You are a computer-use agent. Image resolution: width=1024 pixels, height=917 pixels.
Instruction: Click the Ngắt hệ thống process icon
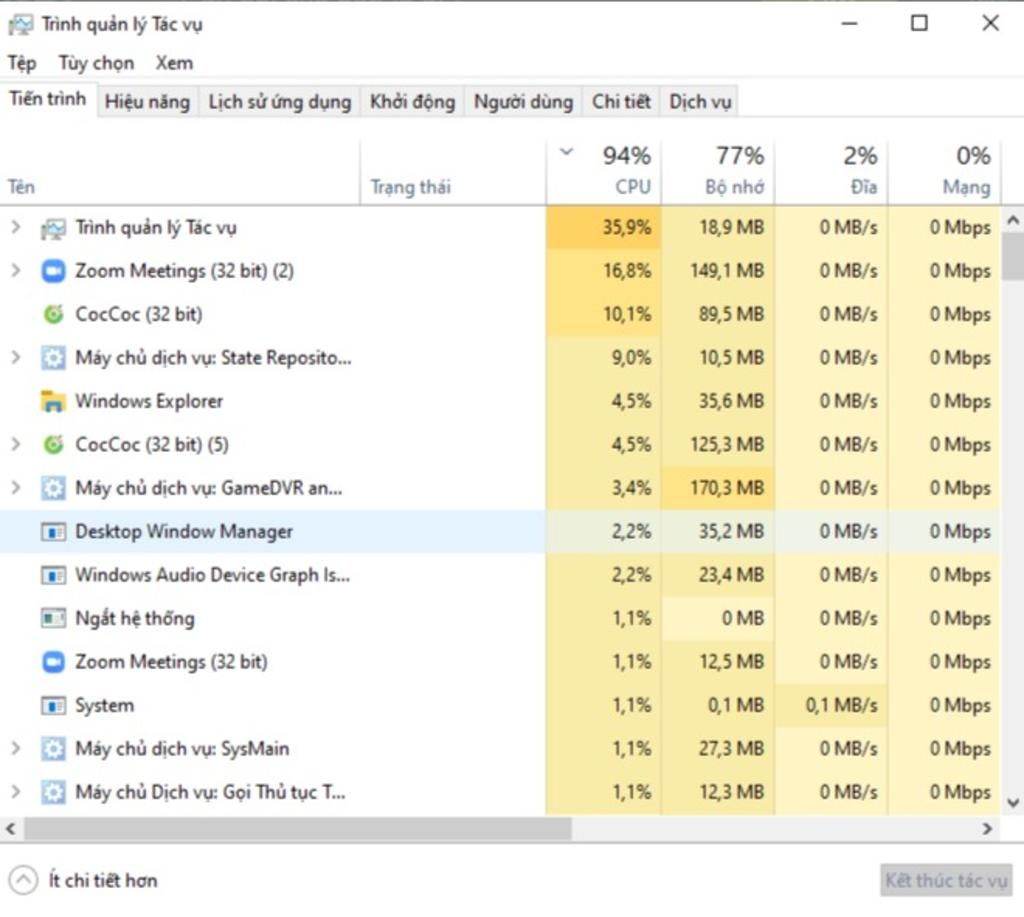click(53, 618)
